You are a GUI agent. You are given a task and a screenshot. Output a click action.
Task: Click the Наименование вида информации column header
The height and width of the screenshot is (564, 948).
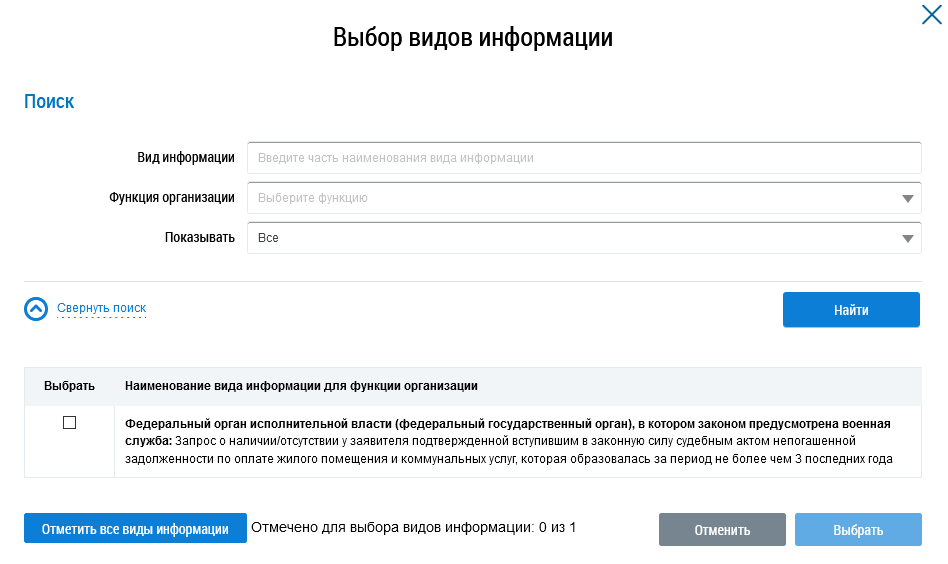[x=301, y=385]
